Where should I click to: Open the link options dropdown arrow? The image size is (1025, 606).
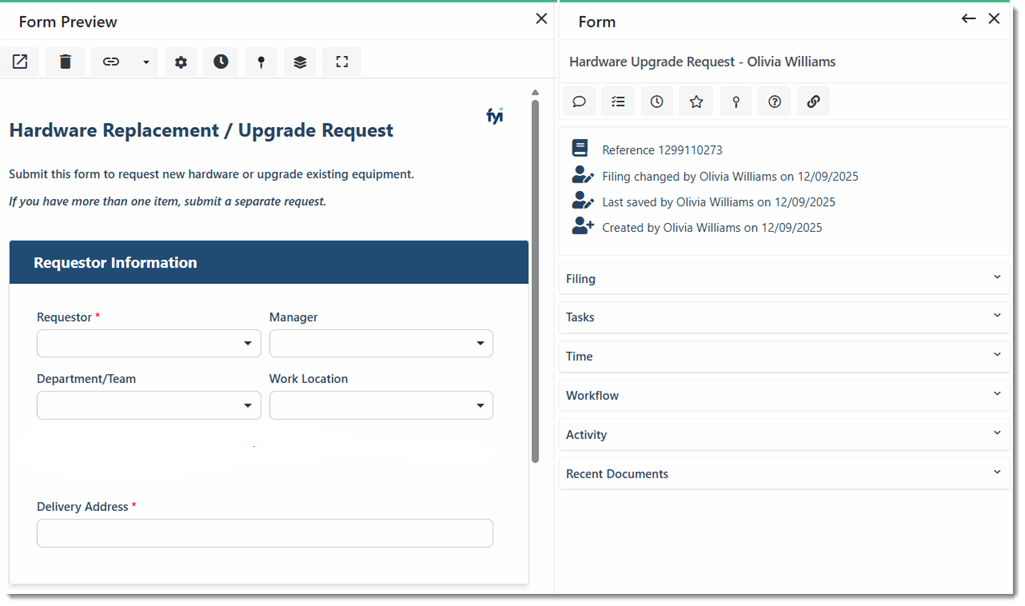(146, 61)
